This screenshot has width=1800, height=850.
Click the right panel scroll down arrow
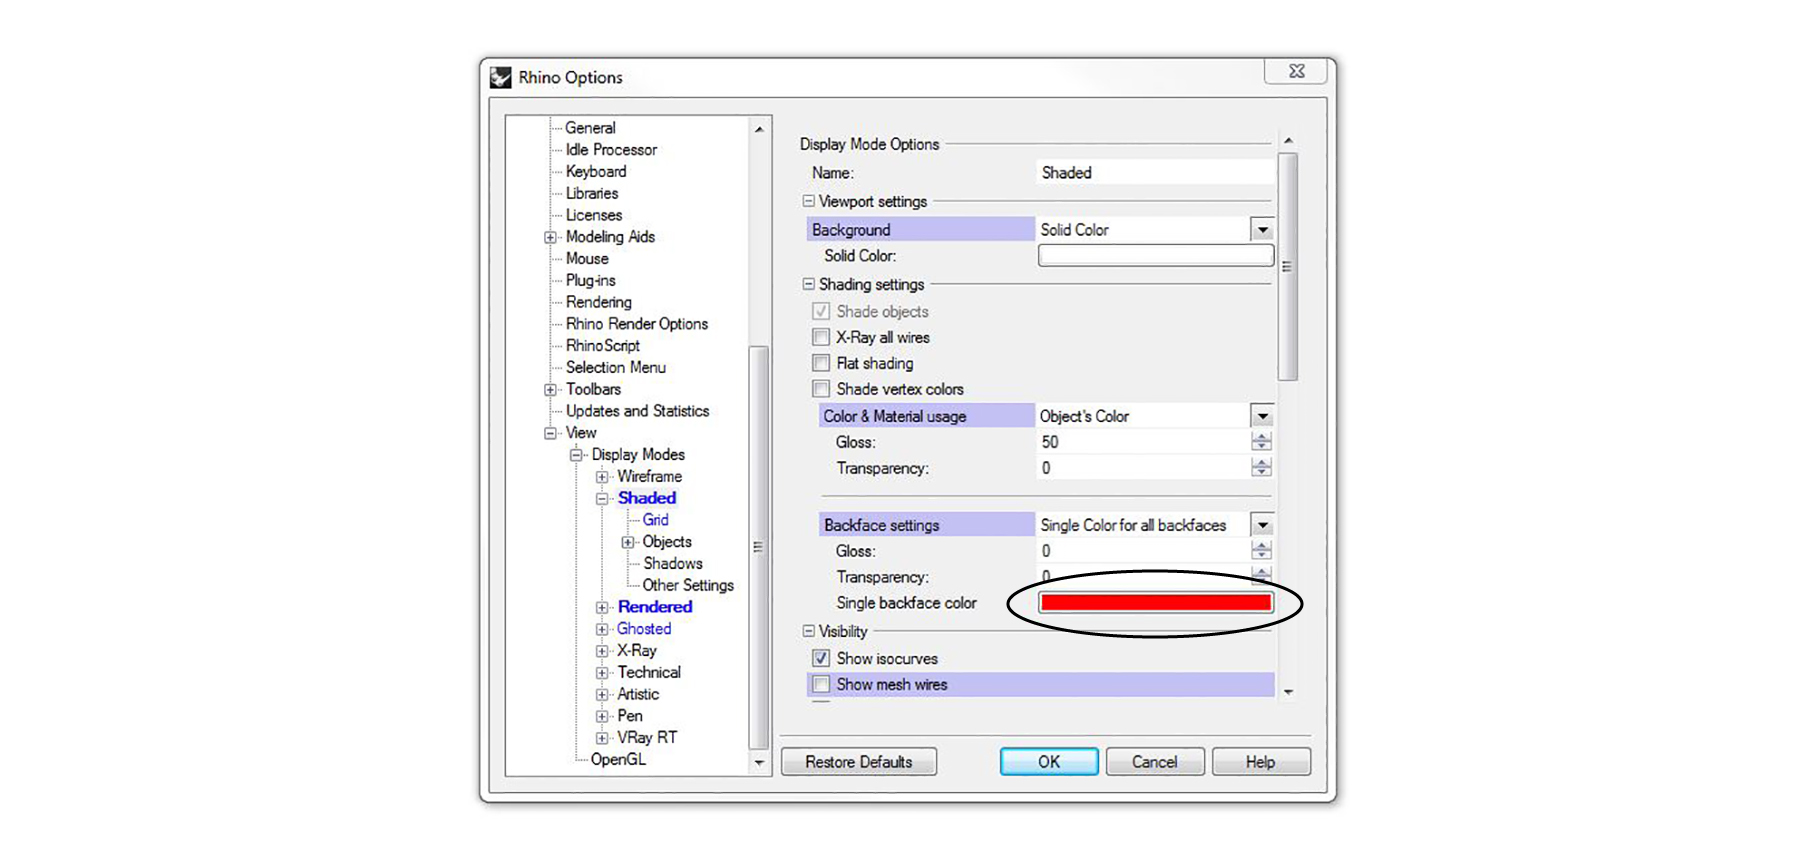(1288, 691)
